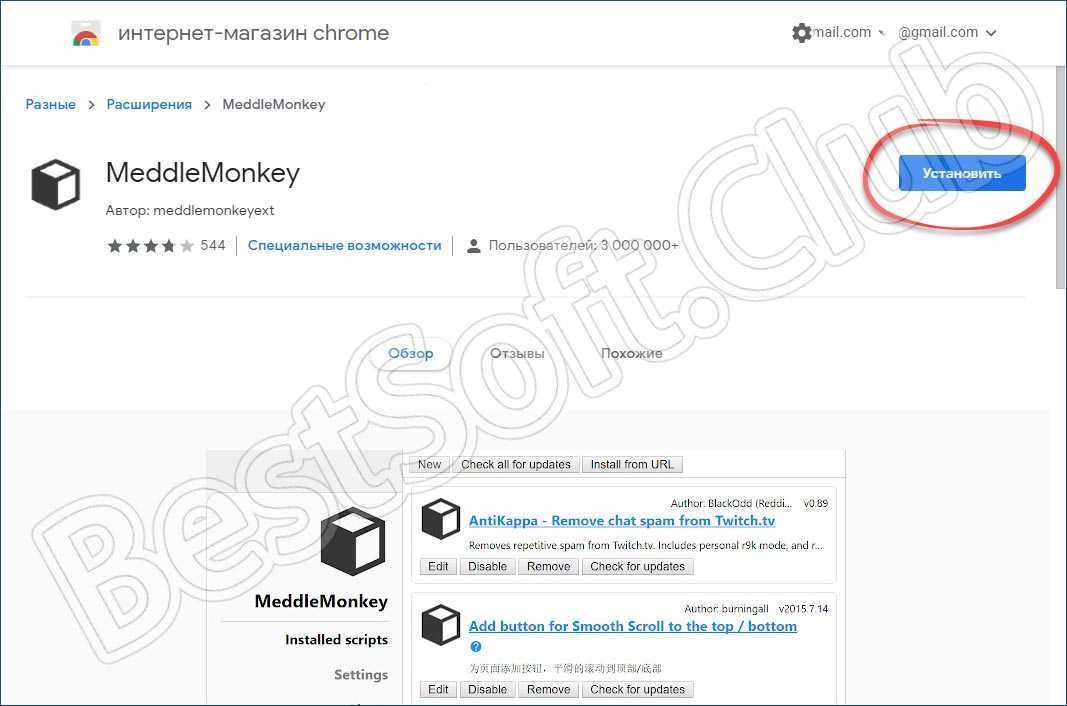Open the settings gear icon
Screen dimensions: 1067x706
(x=801, y=33)
